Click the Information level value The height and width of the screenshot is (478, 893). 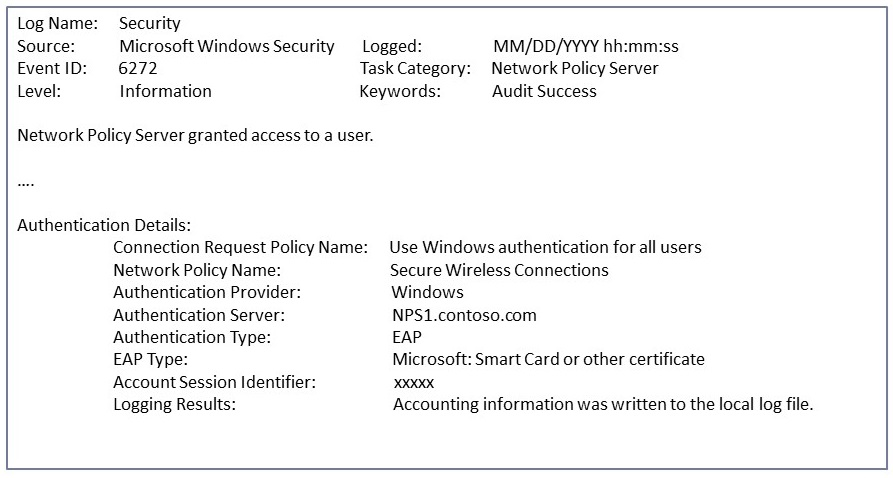(x=165, y=91)
